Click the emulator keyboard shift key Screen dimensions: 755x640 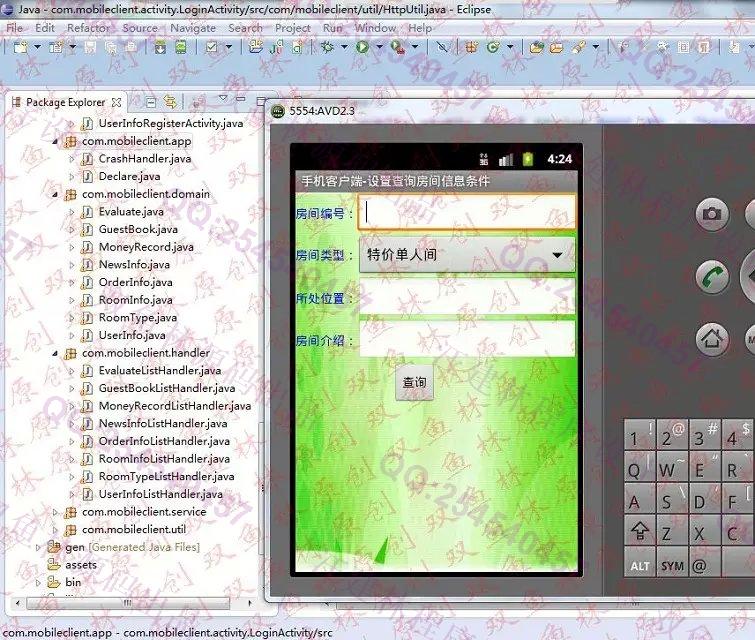[x=640, y=532]
